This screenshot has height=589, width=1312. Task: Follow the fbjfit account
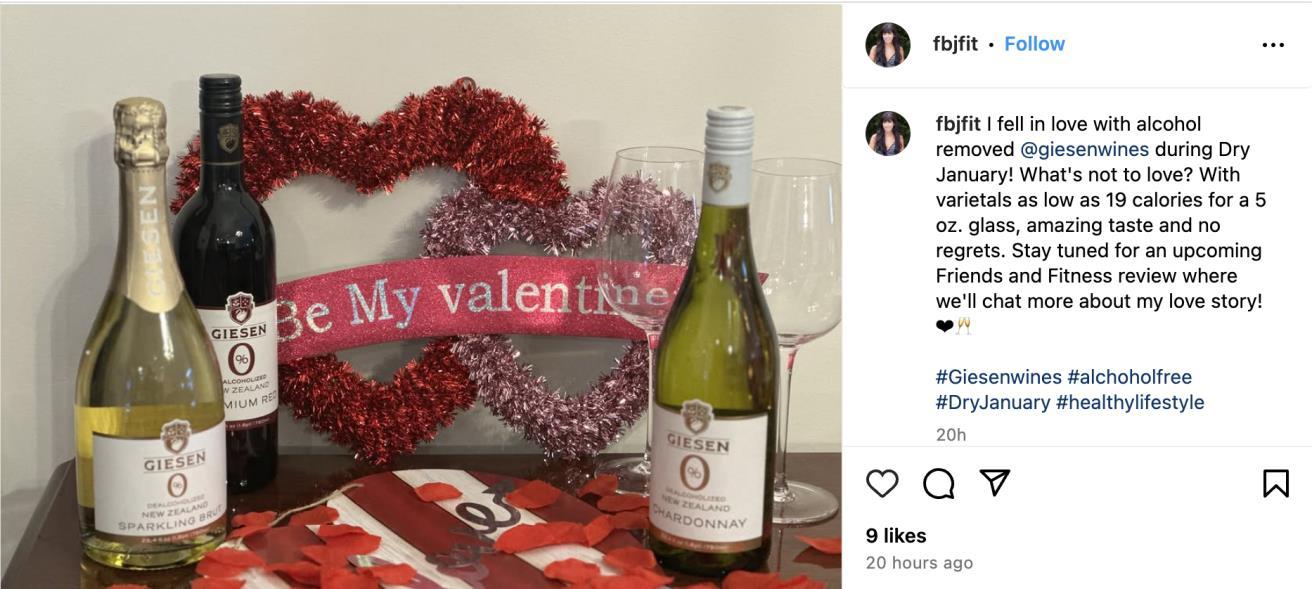point(1034,44)
